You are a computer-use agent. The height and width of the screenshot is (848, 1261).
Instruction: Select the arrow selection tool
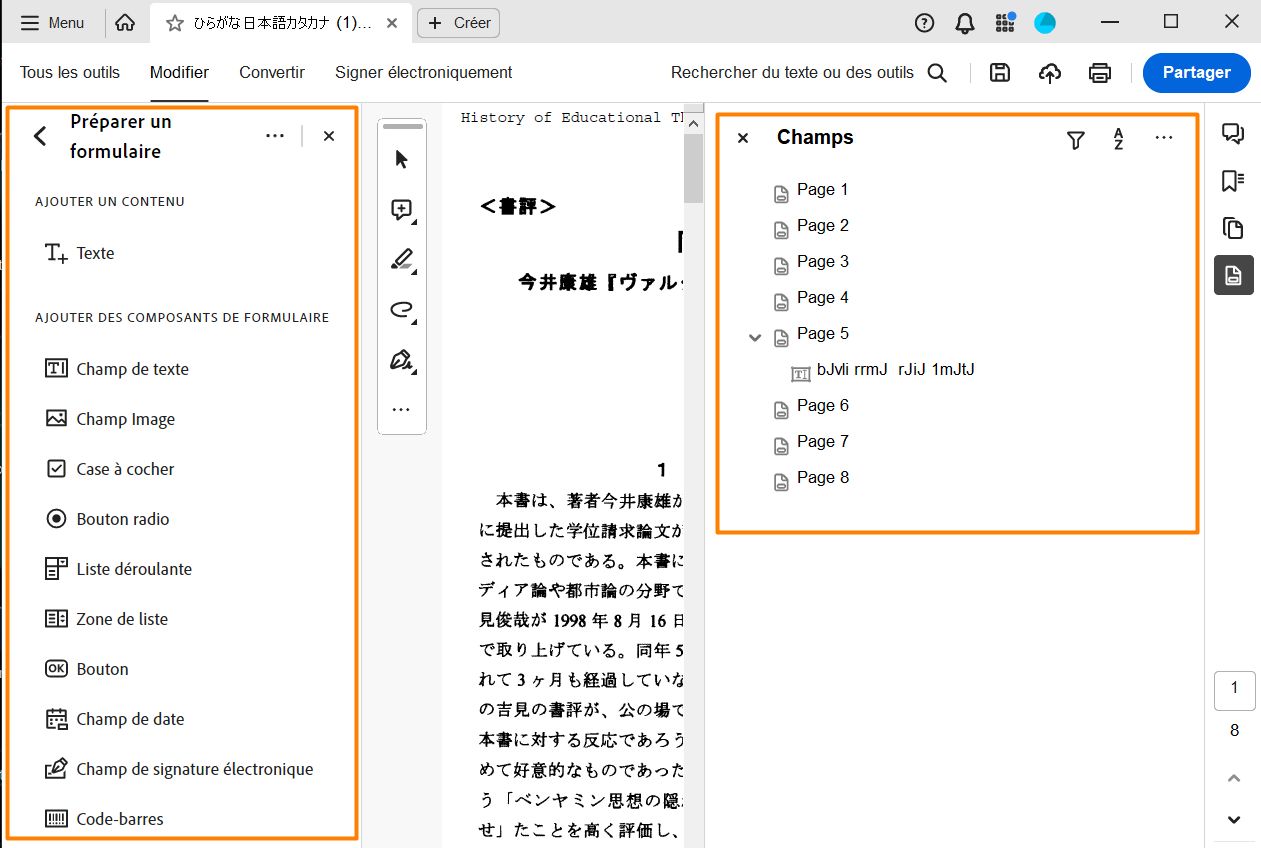tap(399, 158)
